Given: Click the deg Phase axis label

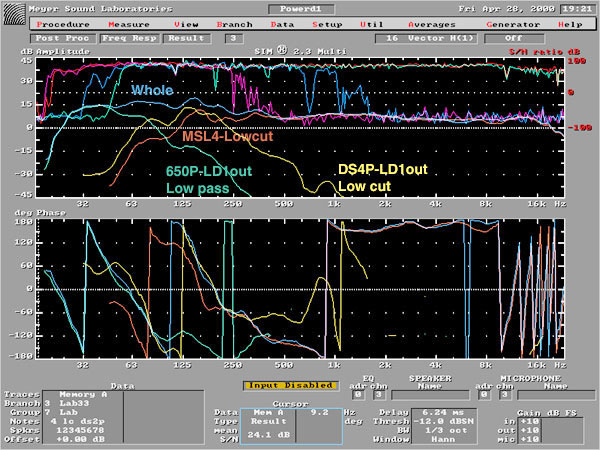Looking at the screenshot, I should pos(40,212).
